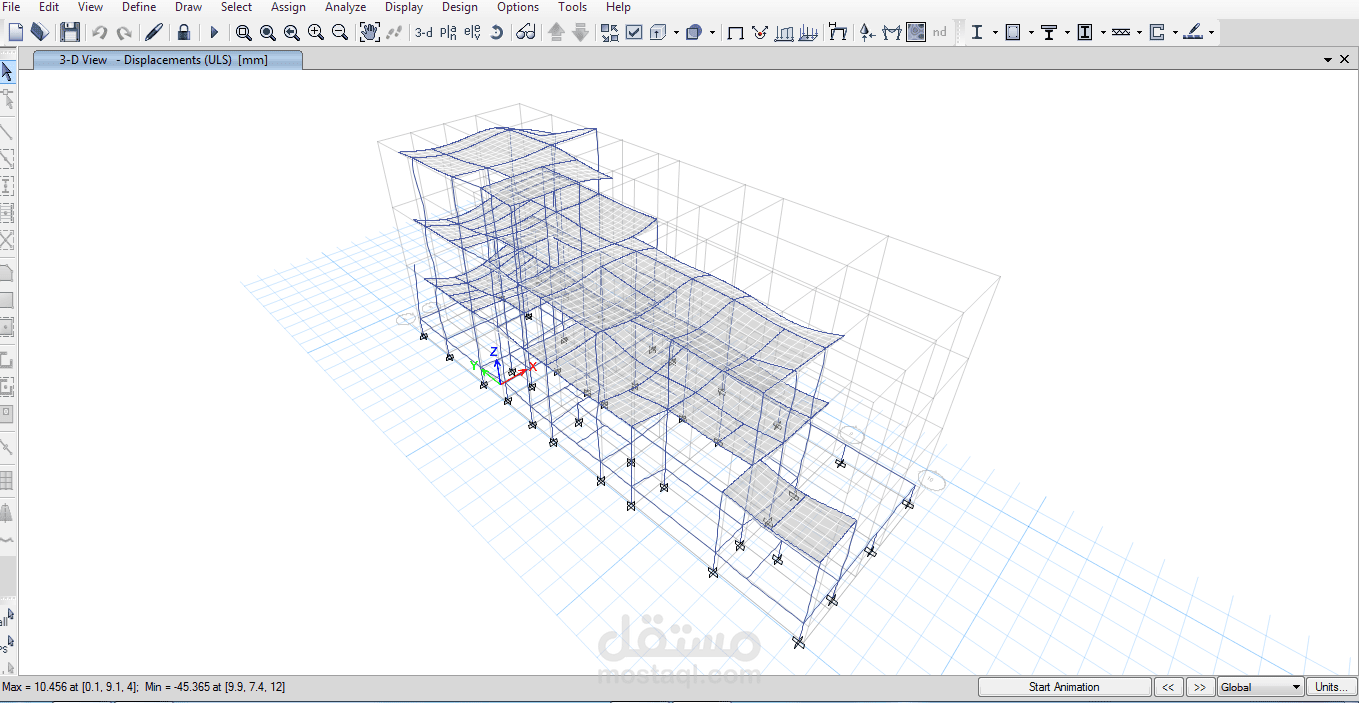Open the Design menu
Viewport: 1359px width, 703px height.
[x=459, y=7]
